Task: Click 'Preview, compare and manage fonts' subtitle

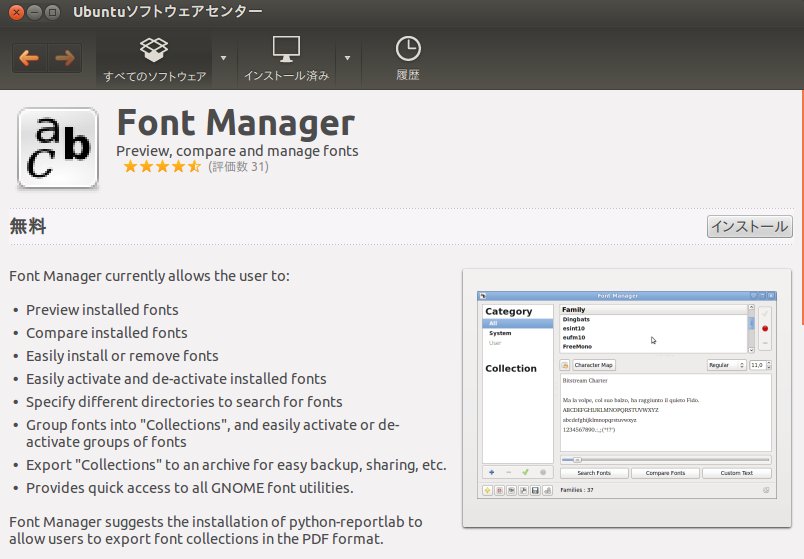Action: tap(237, 151)
